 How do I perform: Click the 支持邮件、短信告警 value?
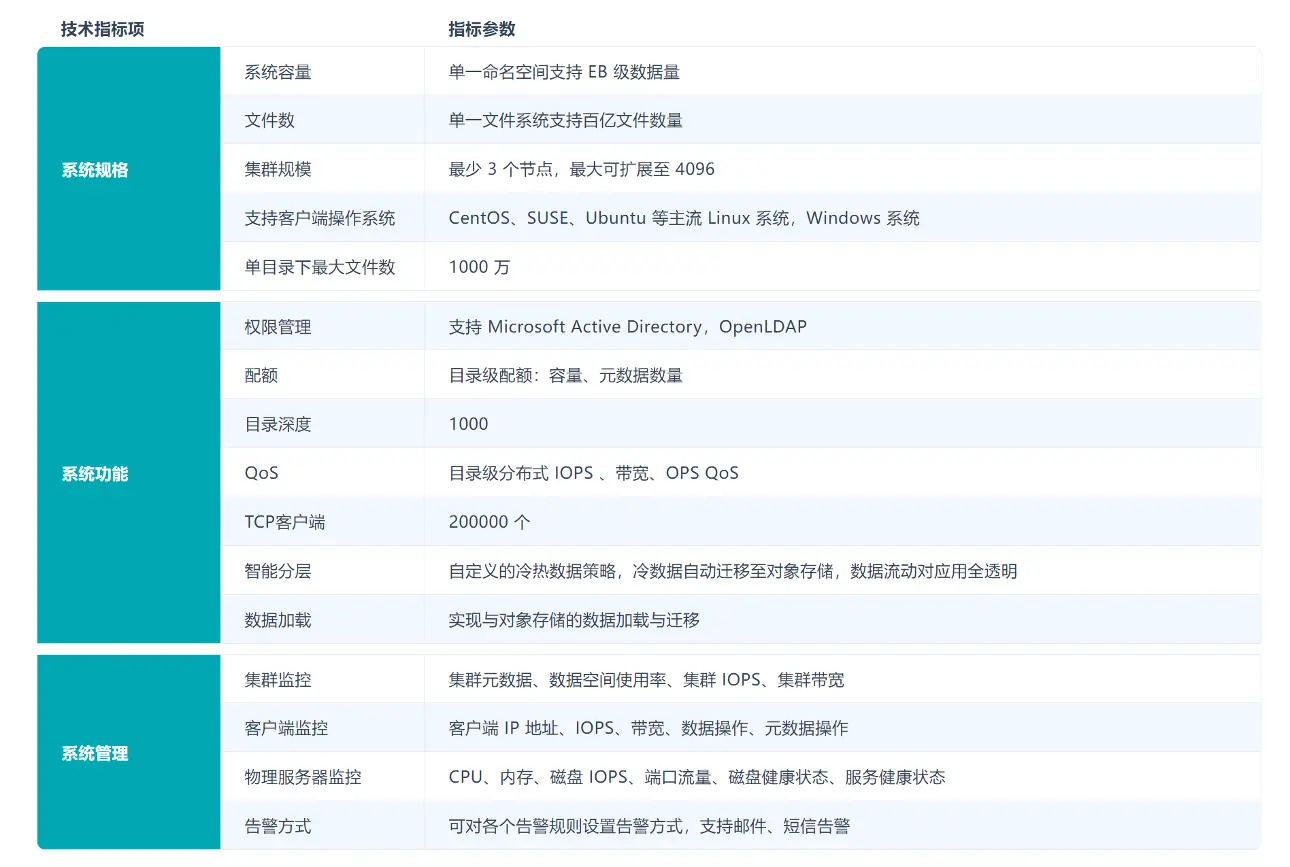pos(650,826)
